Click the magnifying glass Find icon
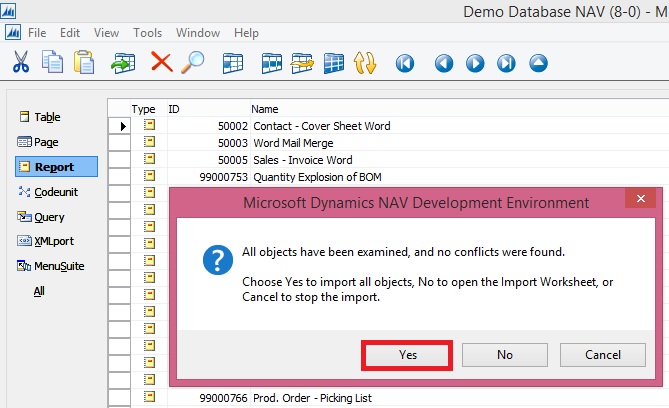Image resolution: width=669 pixels, height=408 pixels. pyautogui.click(x=192, y=63)
